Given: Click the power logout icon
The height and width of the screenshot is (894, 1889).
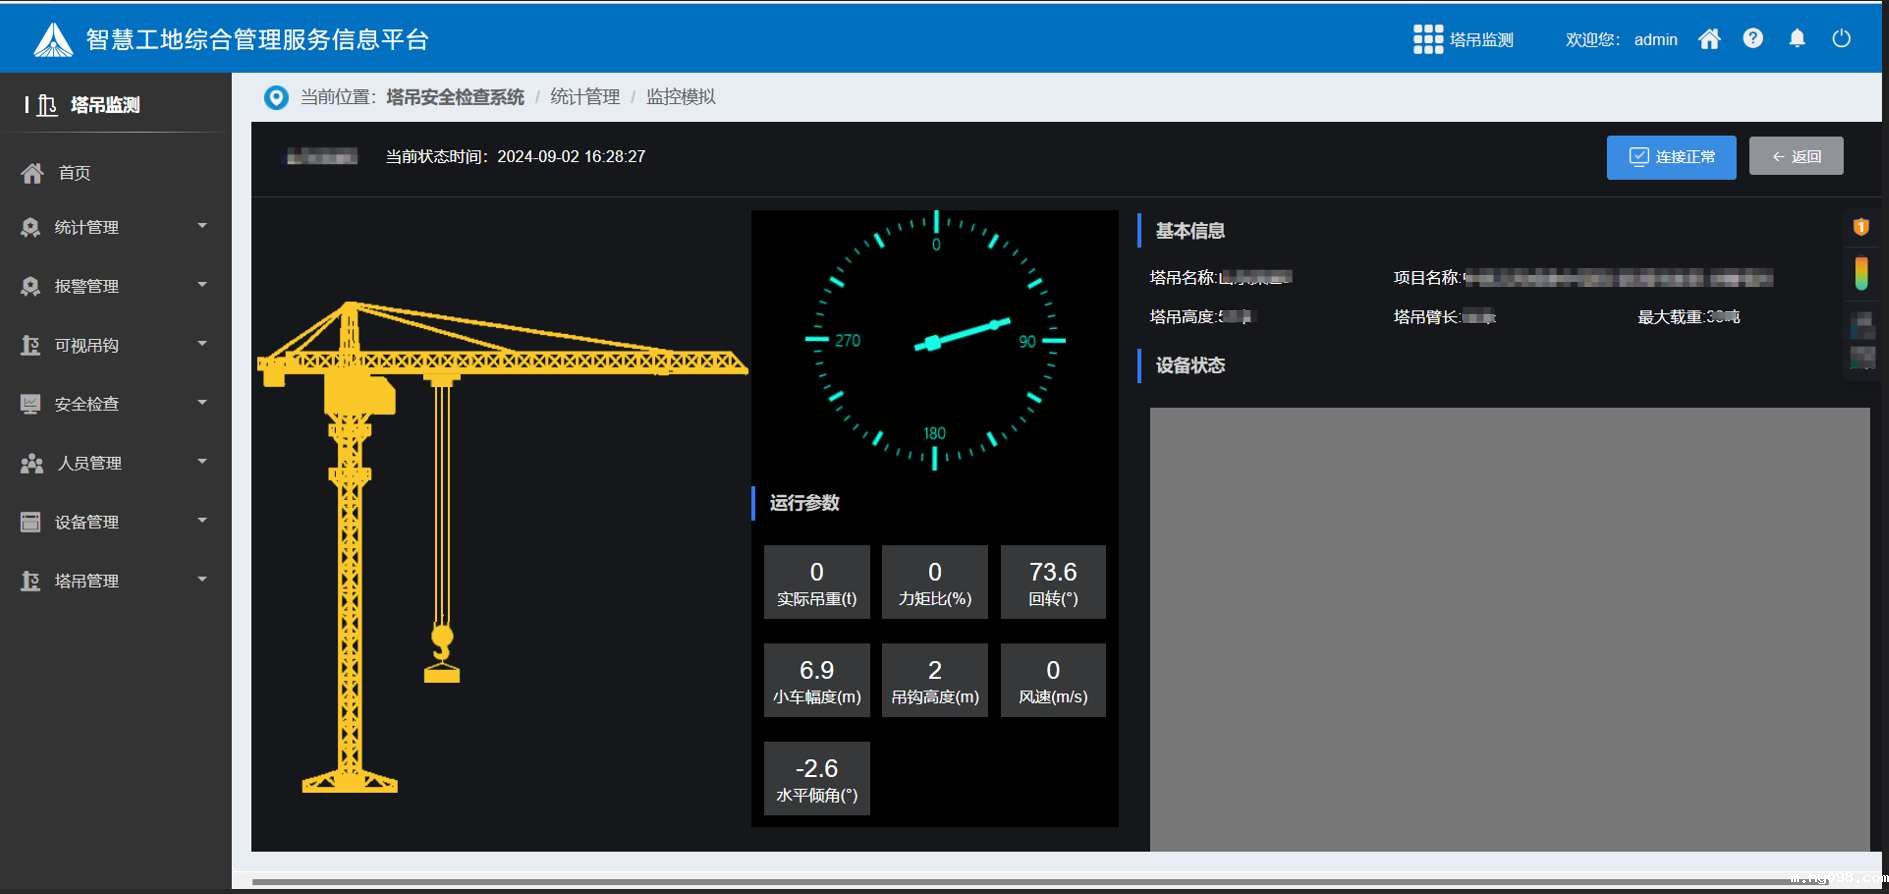Looking at the screenshot, I should [x=1841, y=39].
